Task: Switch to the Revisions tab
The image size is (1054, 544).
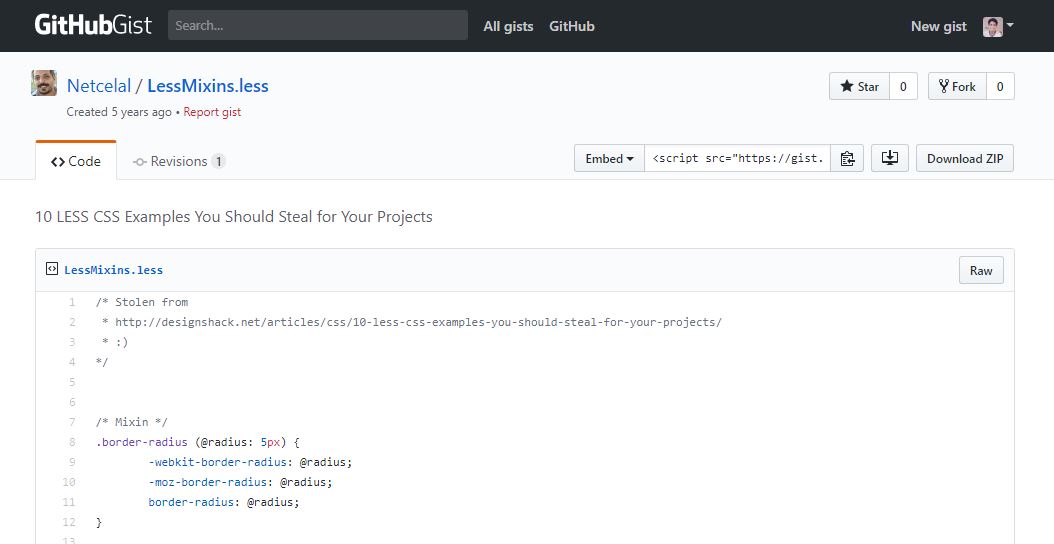Action: coord(179,161)
